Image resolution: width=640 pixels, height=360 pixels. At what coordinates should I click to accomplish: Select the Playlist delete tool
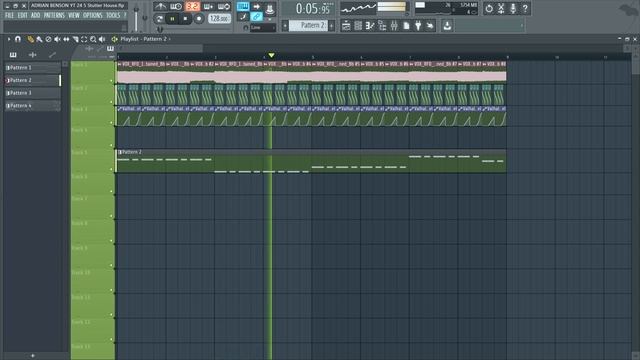point(48,39)
